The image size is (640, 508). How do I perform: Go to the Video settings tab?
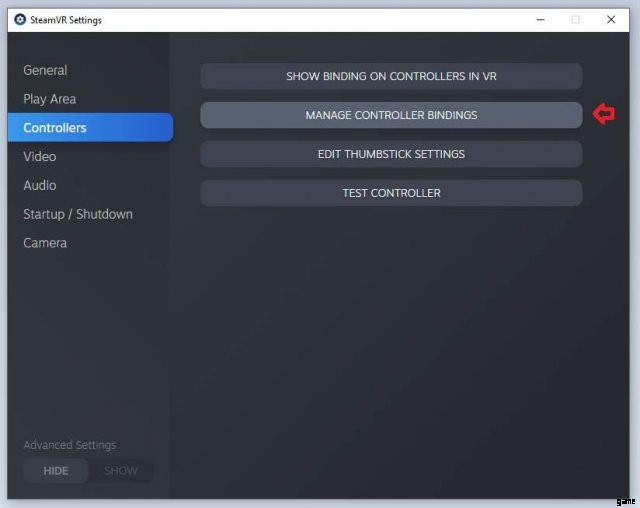tap(40, 156)
